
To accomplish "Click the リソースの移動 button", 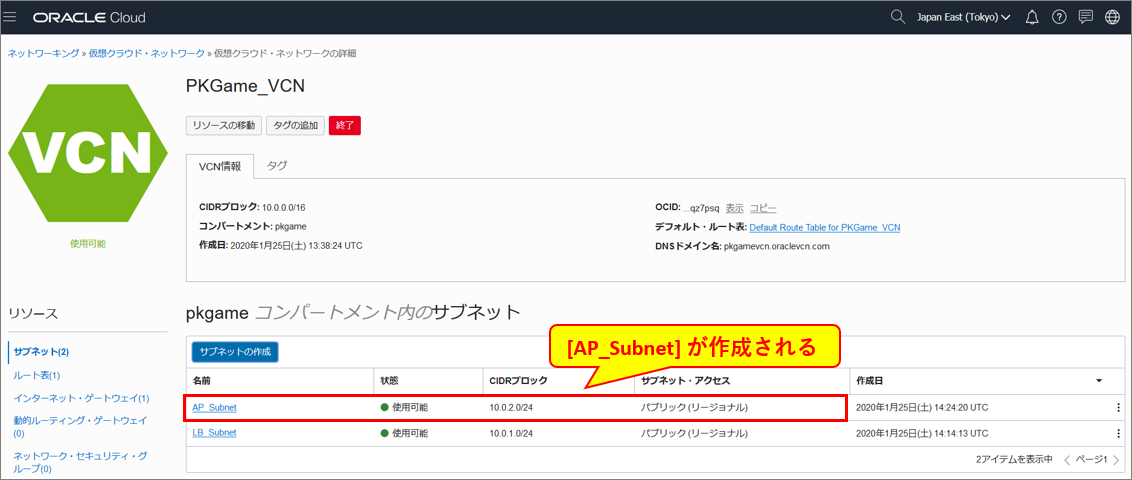I will pos(224,126).
